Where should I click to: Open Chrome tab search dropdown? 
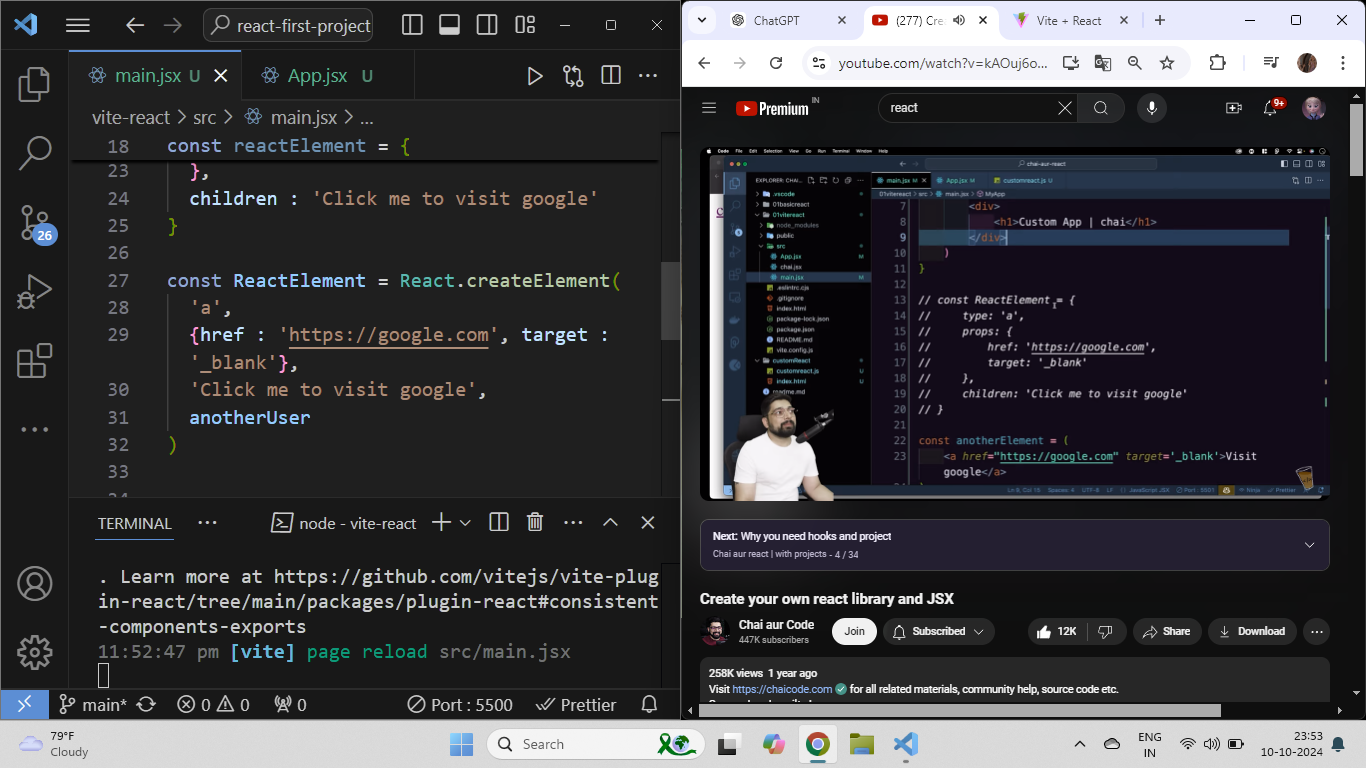[x=702, y=20]
